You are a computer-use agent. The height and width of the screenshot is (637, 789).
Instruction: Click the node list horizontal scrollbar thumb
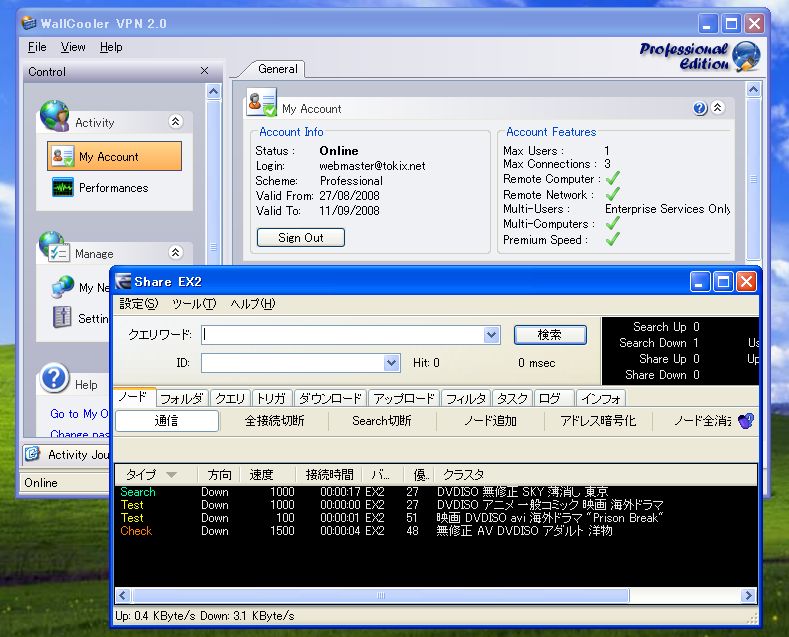(380, 596)
